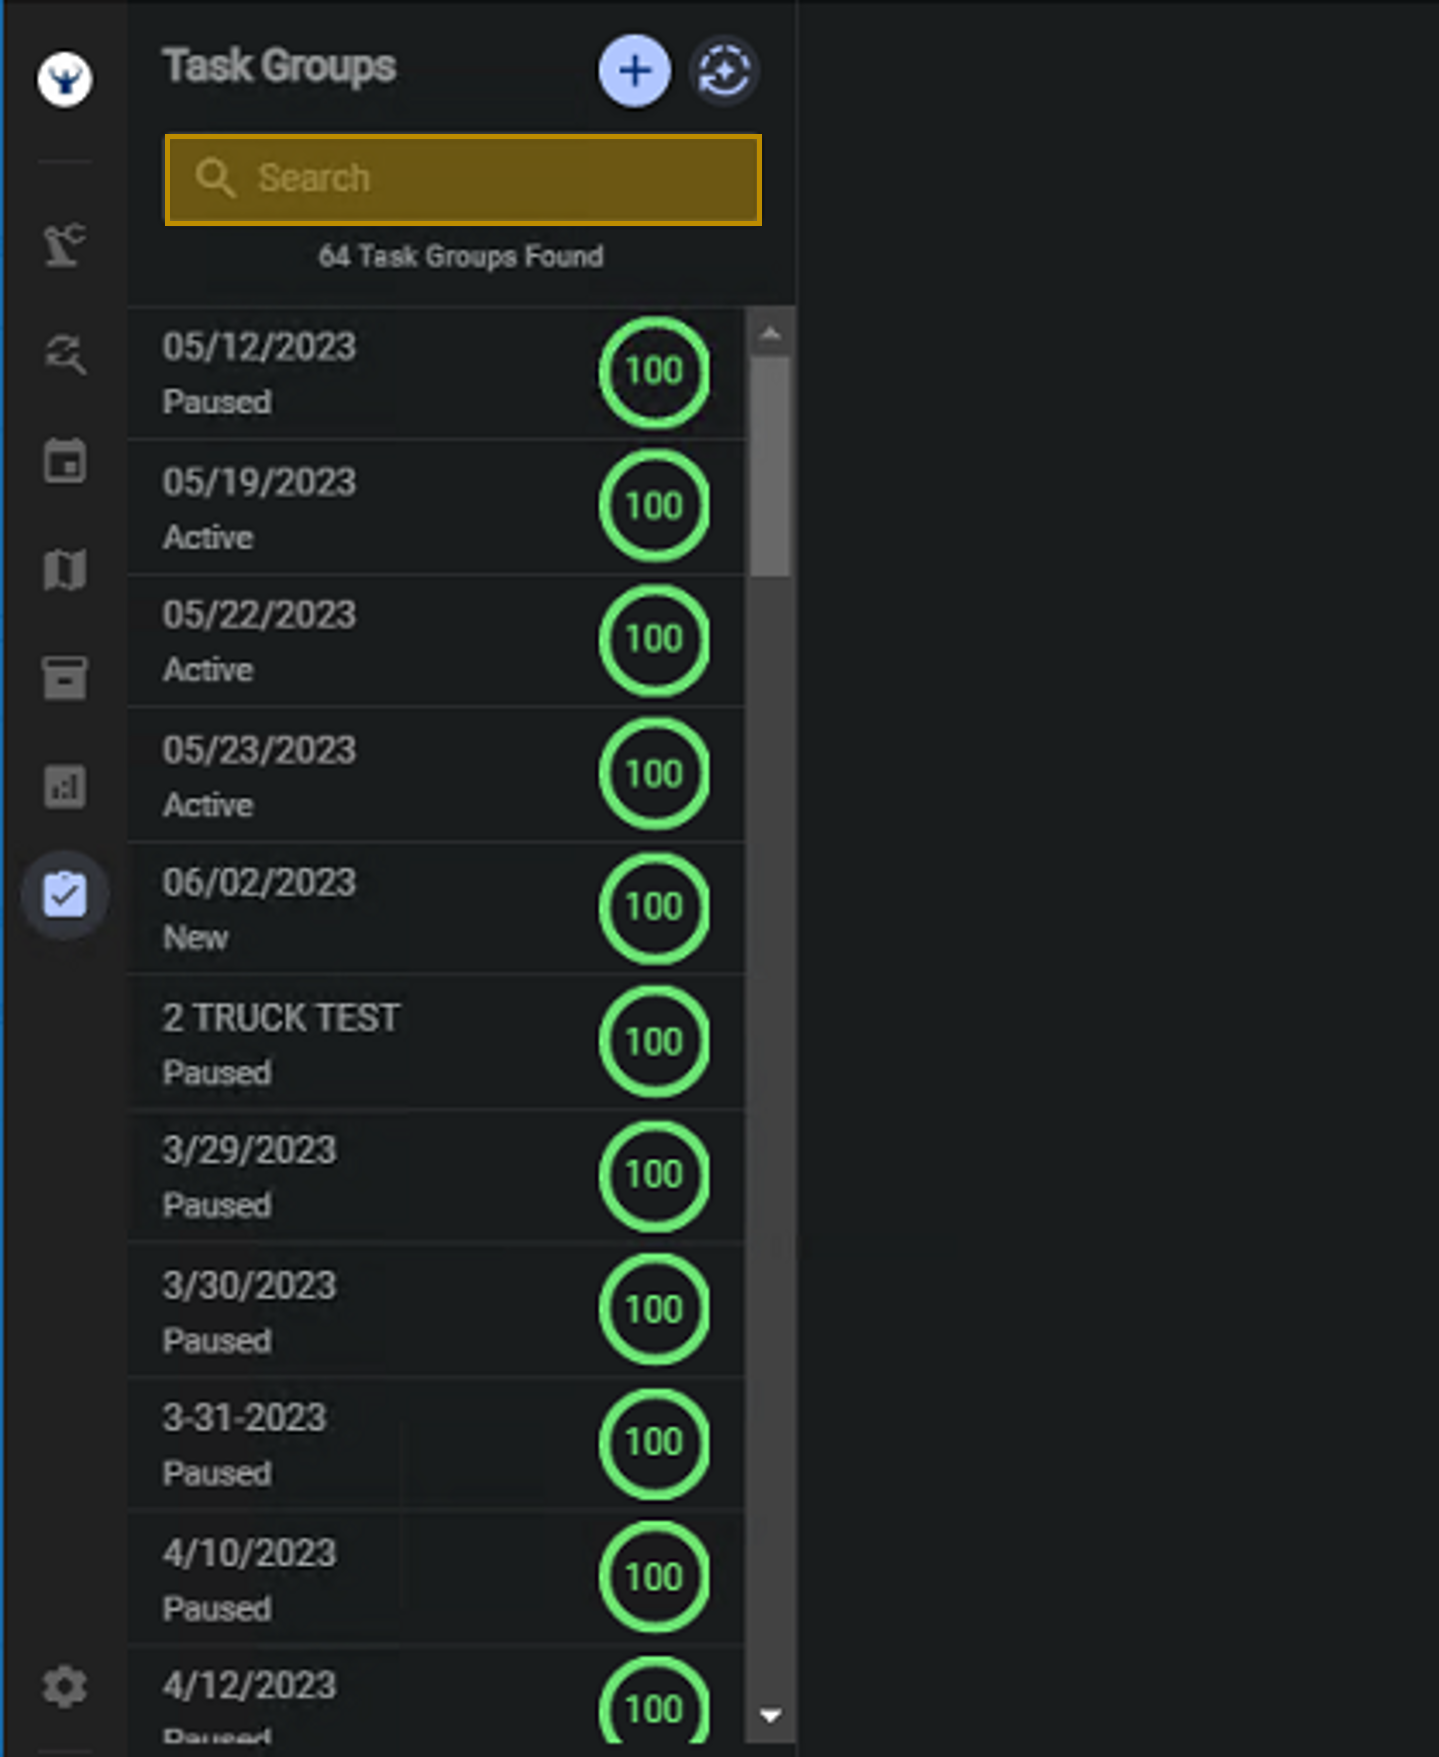Click the app logo at top of sidebar
This screenshot has height=1757, width=1439.
pos(65,79)
